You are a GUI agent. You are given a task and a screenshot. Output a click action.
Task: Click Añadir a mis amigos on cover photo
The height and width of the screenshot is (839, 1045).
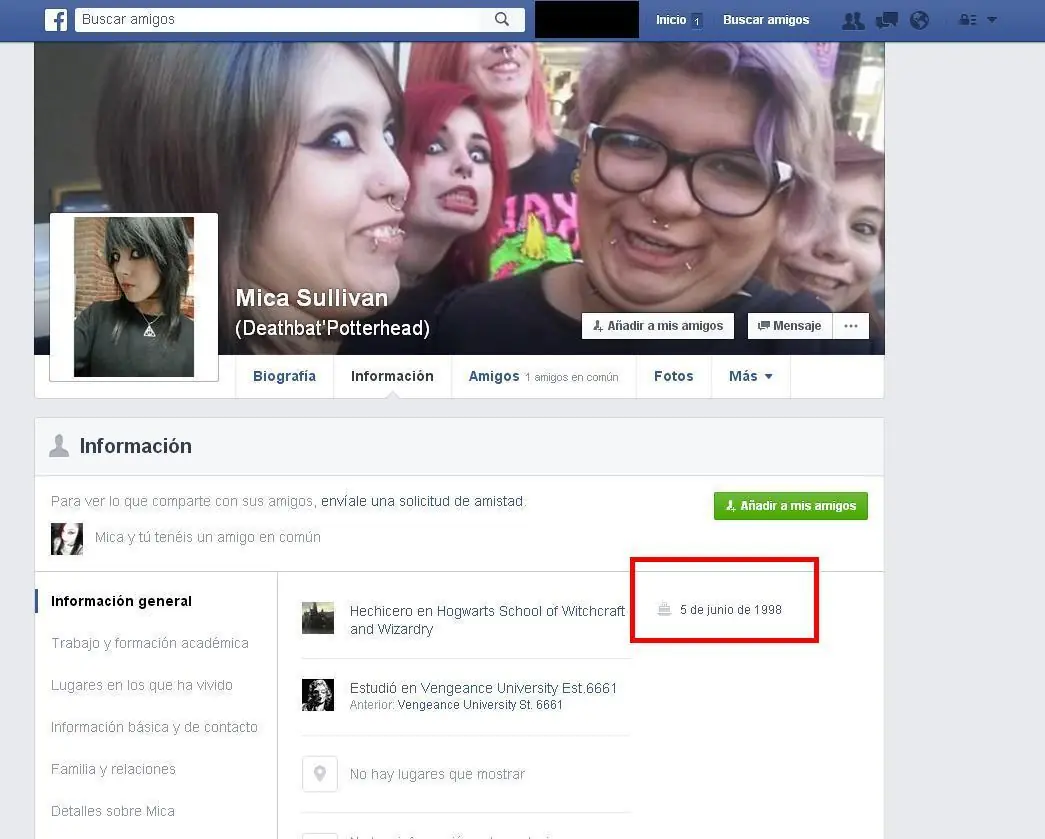[658, 326]
